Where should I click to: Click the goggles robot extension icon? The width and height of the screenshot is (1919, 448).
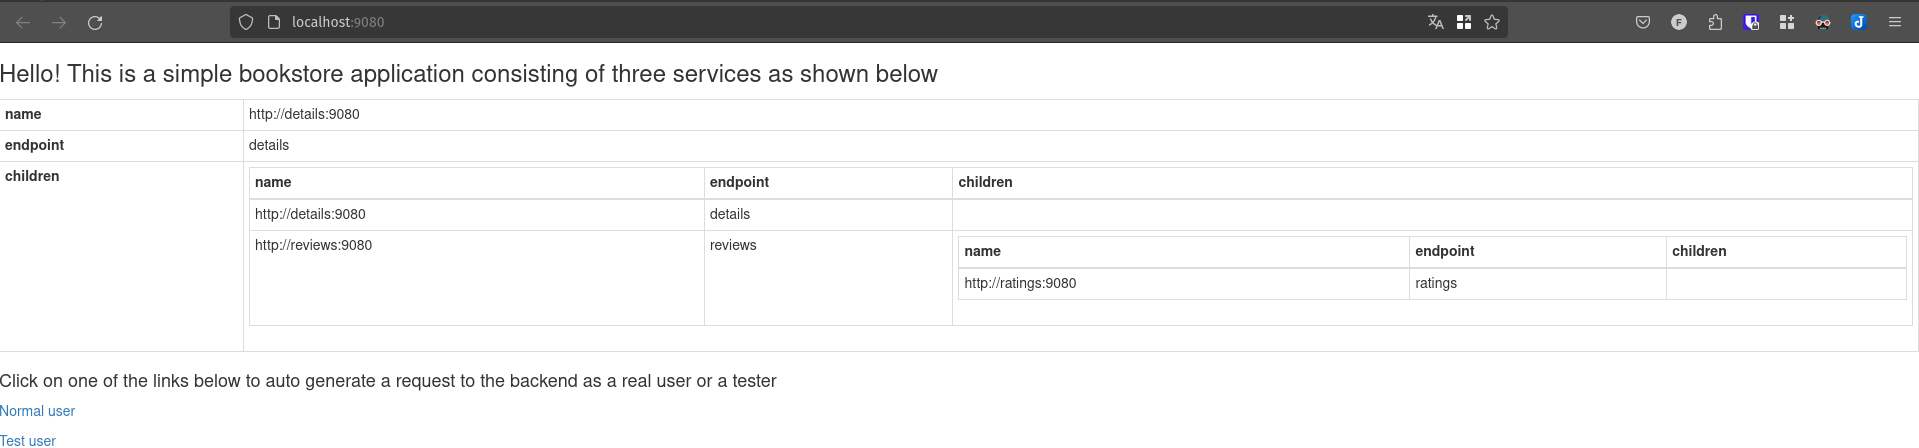point(1823,22)
